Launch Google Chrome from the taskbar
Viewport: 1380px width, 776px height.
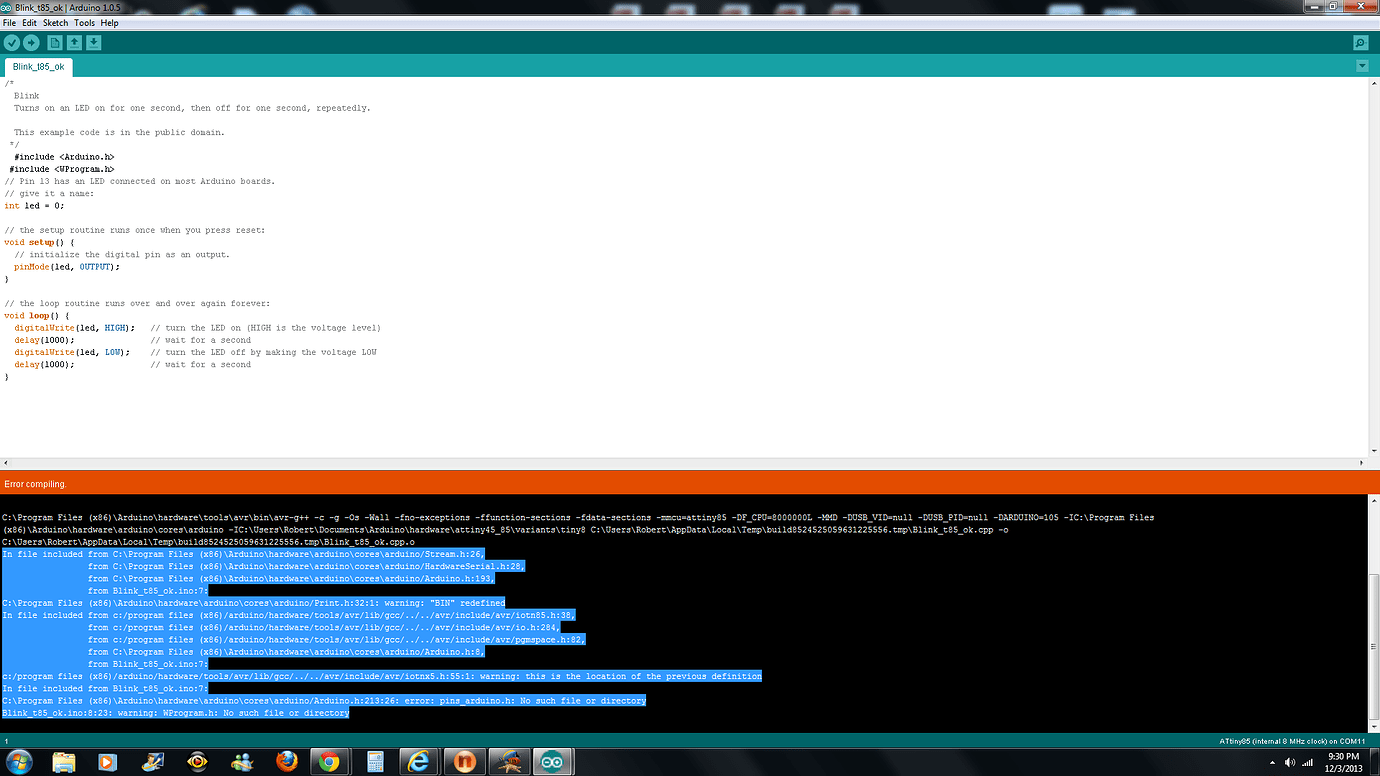click(330, 761)
